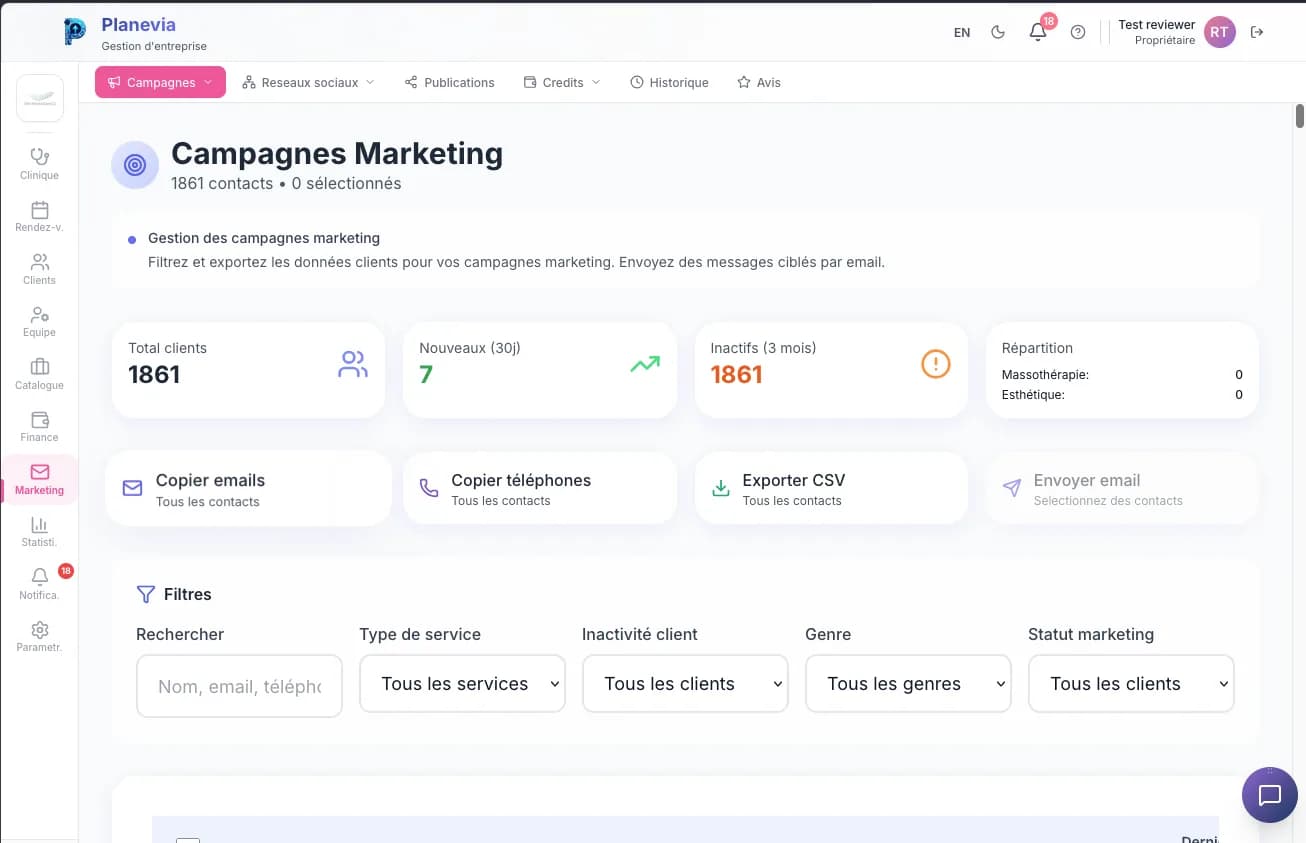Click the RT user avatar
This screenshot has width=1306, height=843.
pos(1219,32)
